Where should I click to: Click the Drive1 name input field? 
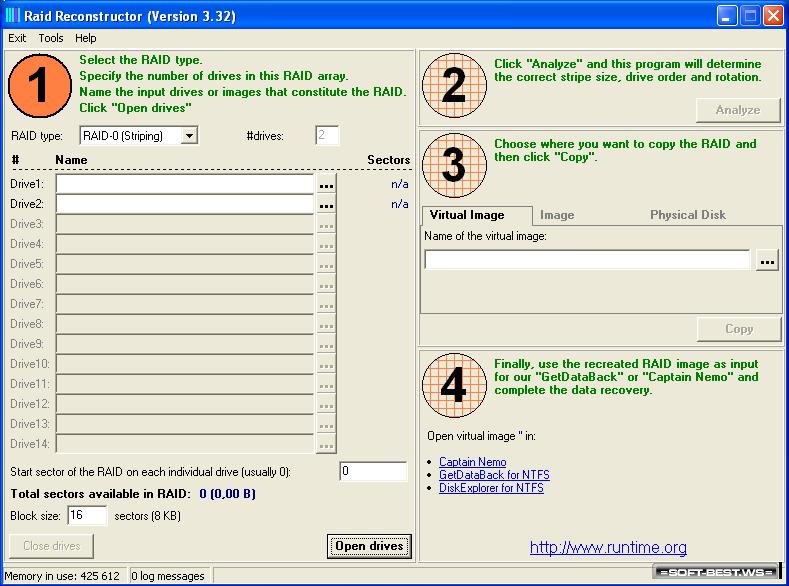coord(184,185)
